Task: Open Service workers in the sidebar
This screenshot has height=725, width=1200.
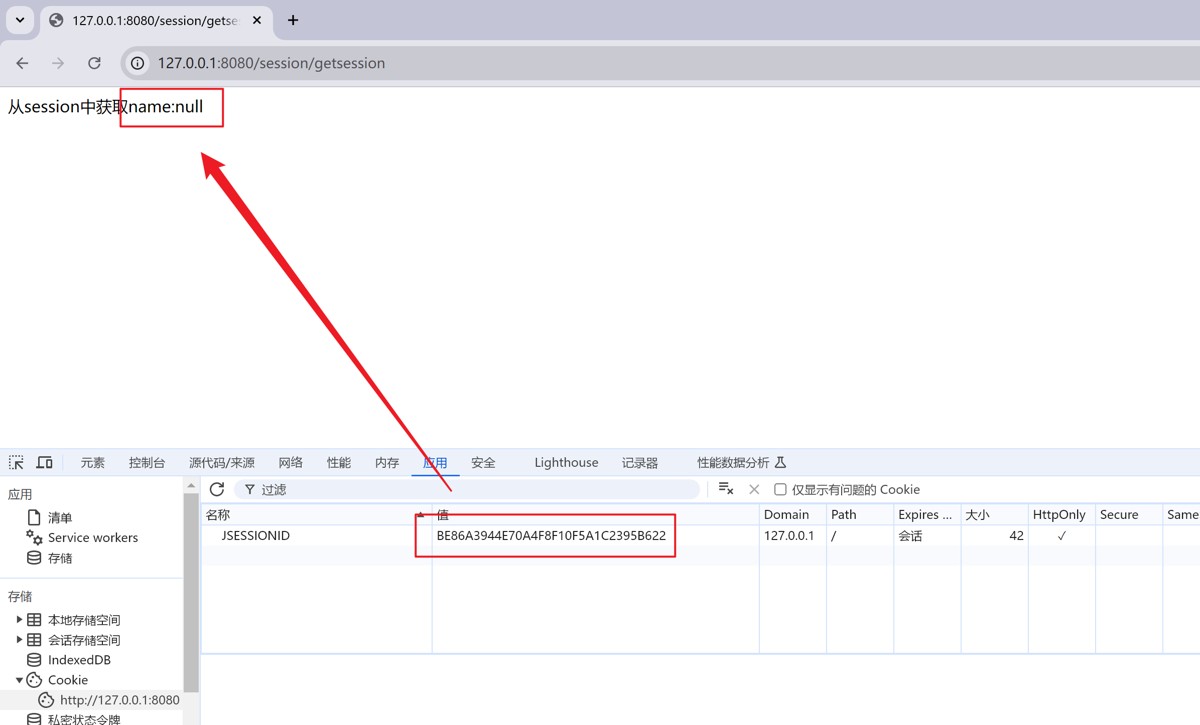Action: click(x=92, y=538)
